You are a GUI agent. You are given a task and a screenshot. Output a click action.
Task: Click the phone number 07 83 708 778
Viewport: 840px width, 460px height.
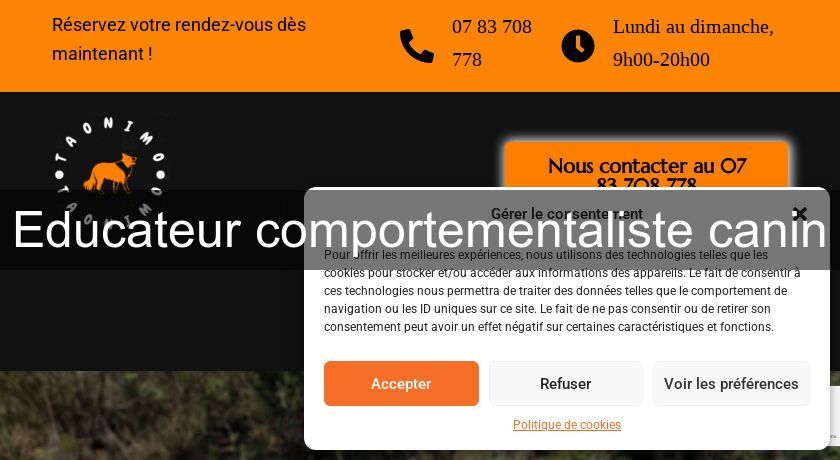point(492,43)
